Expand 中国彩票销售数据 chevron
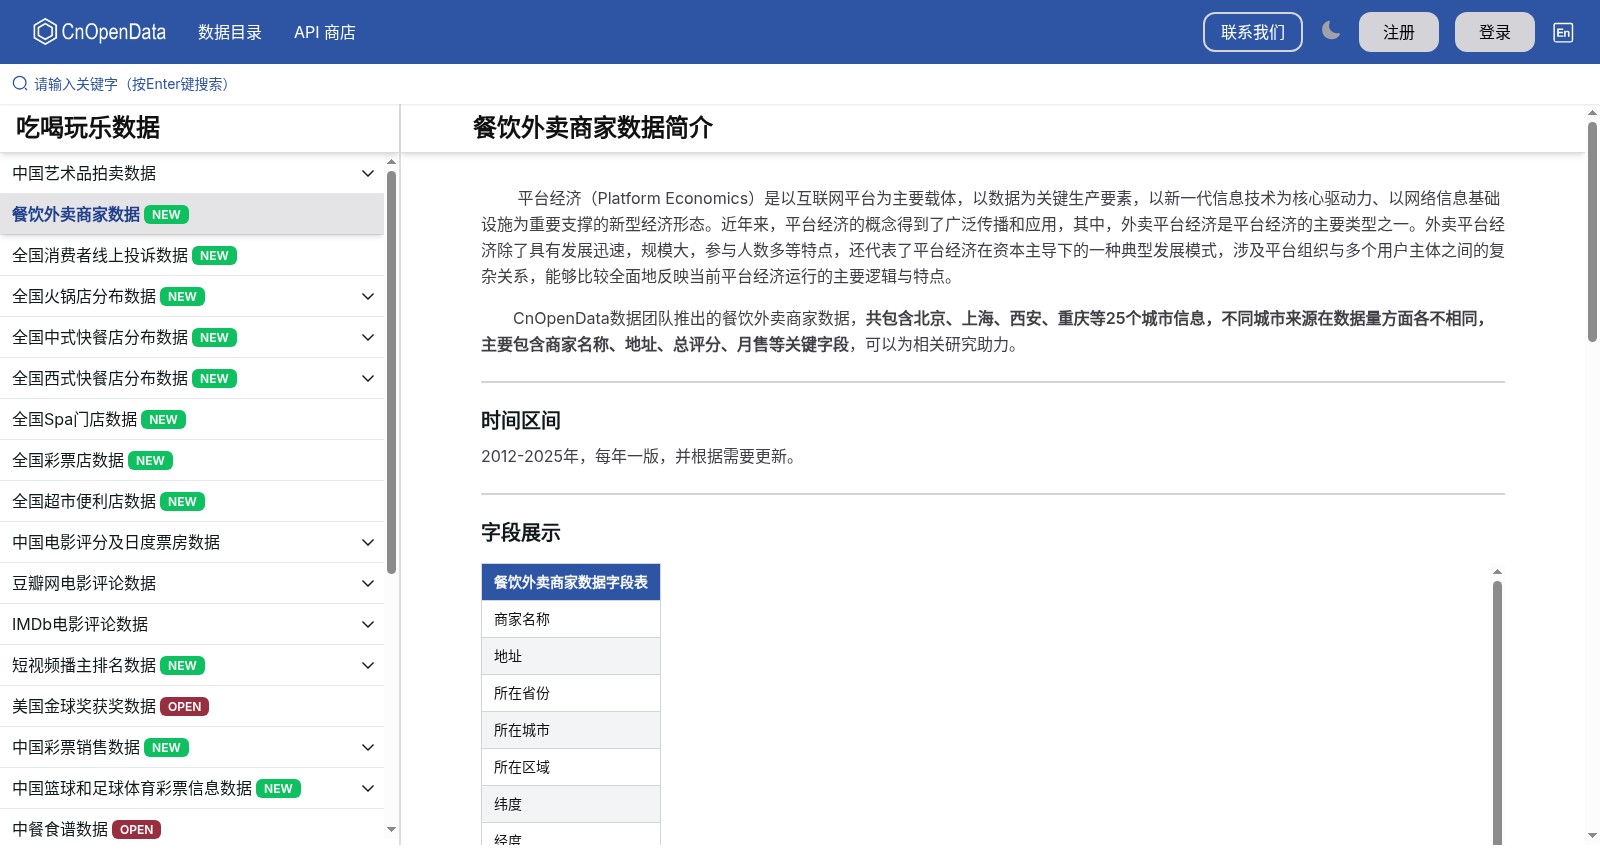The height and width of the screenshot is (861, 1600). coord(368,747)
